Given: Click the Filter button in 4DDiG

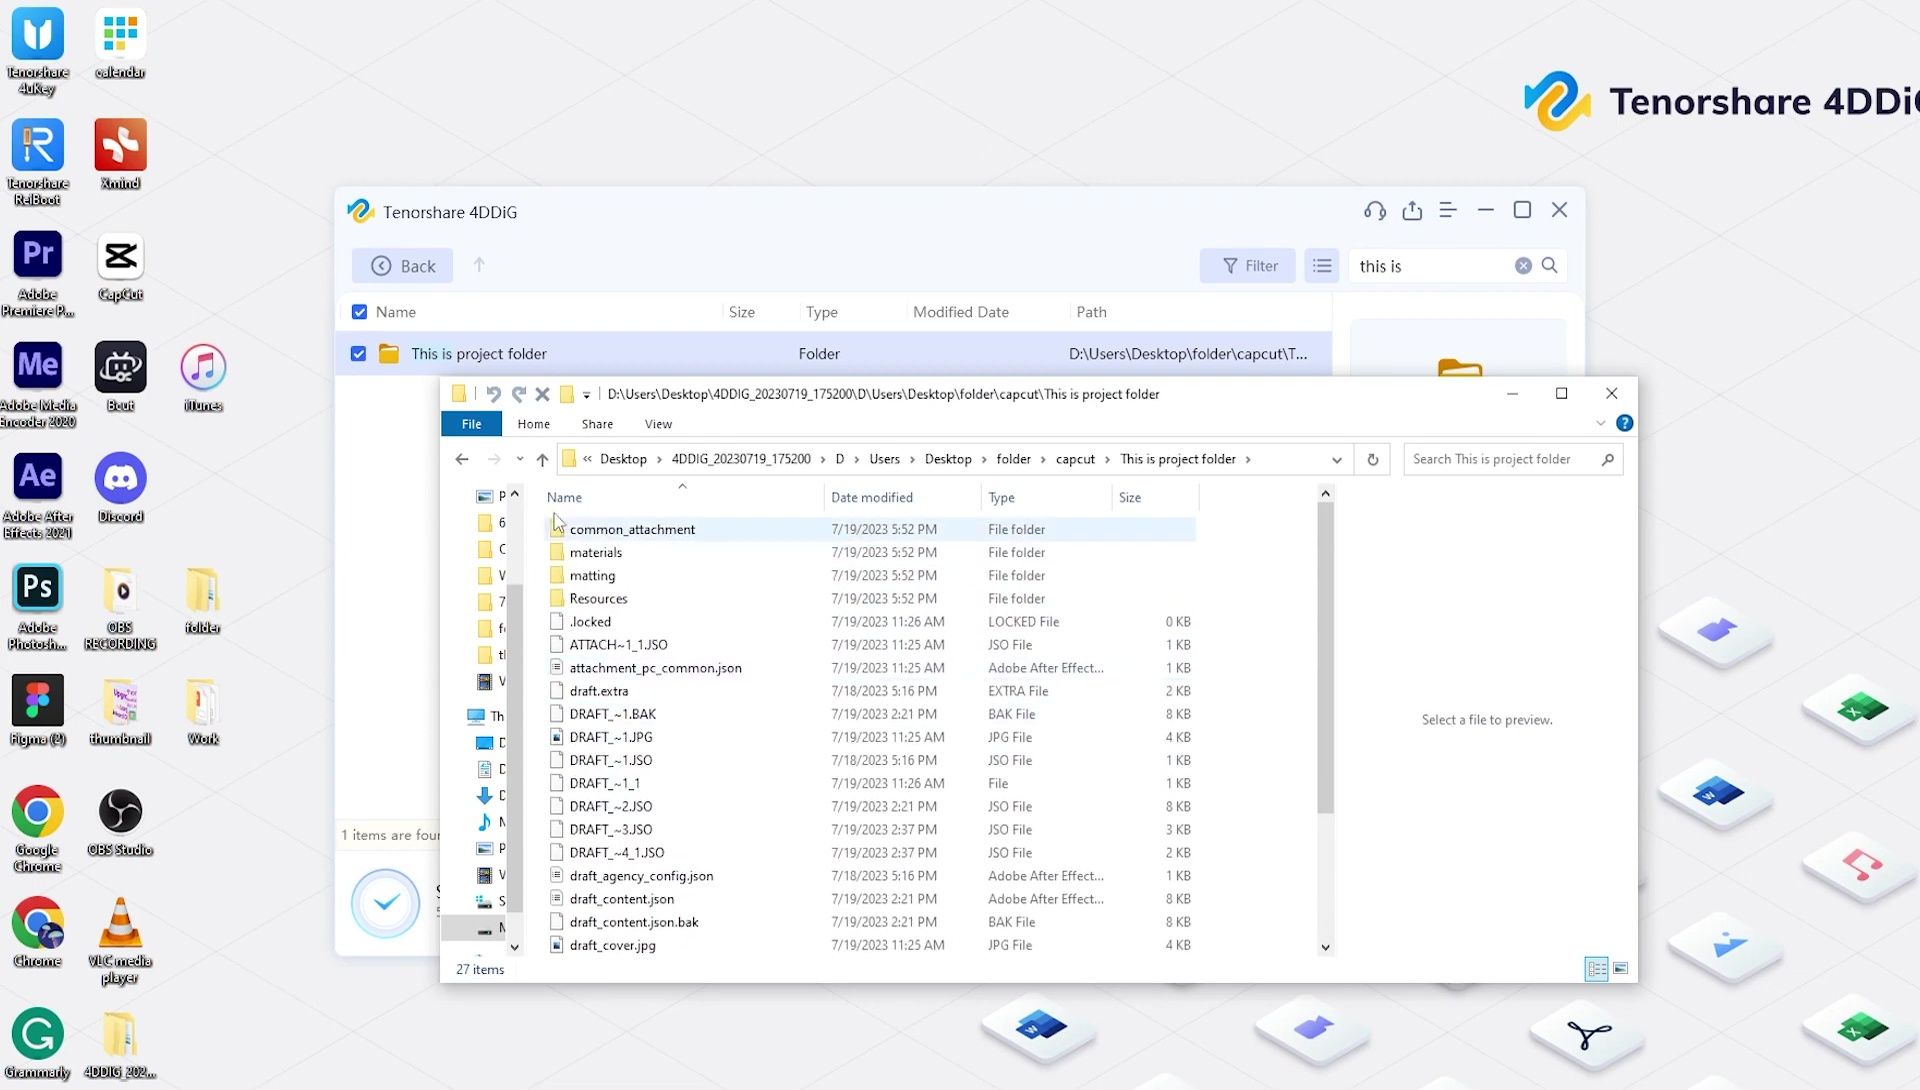Looking at the screenshot, I should 1249,266.
